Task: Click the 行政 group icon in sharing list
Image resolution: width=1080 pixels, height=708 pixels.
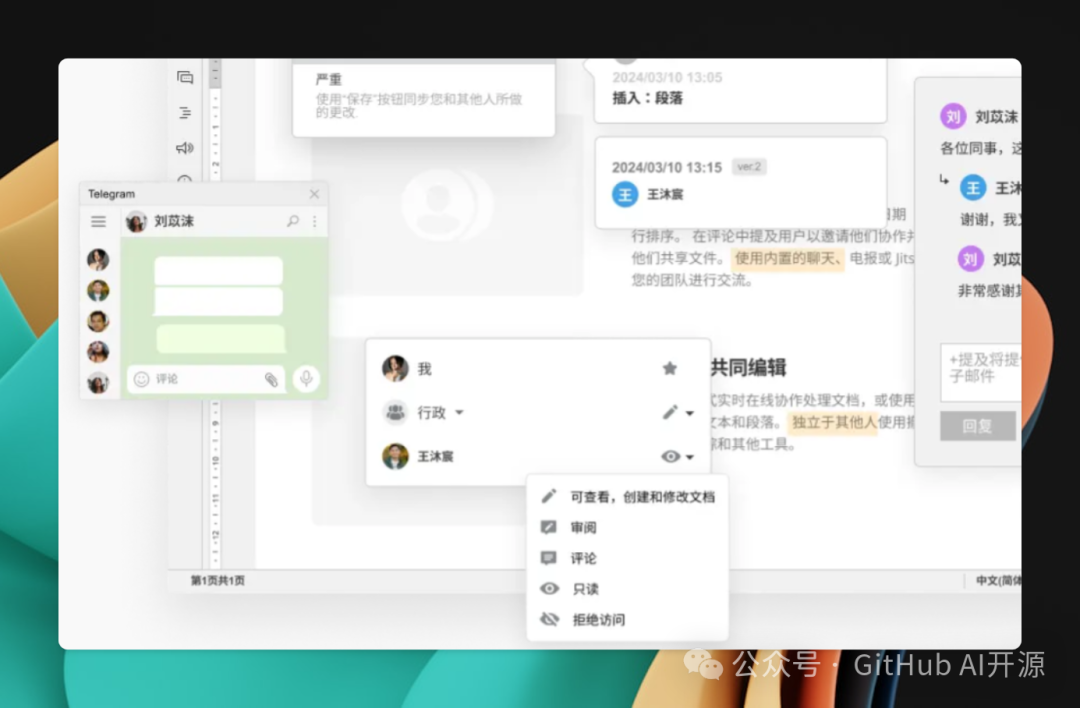Action: [x=395, y=413]
